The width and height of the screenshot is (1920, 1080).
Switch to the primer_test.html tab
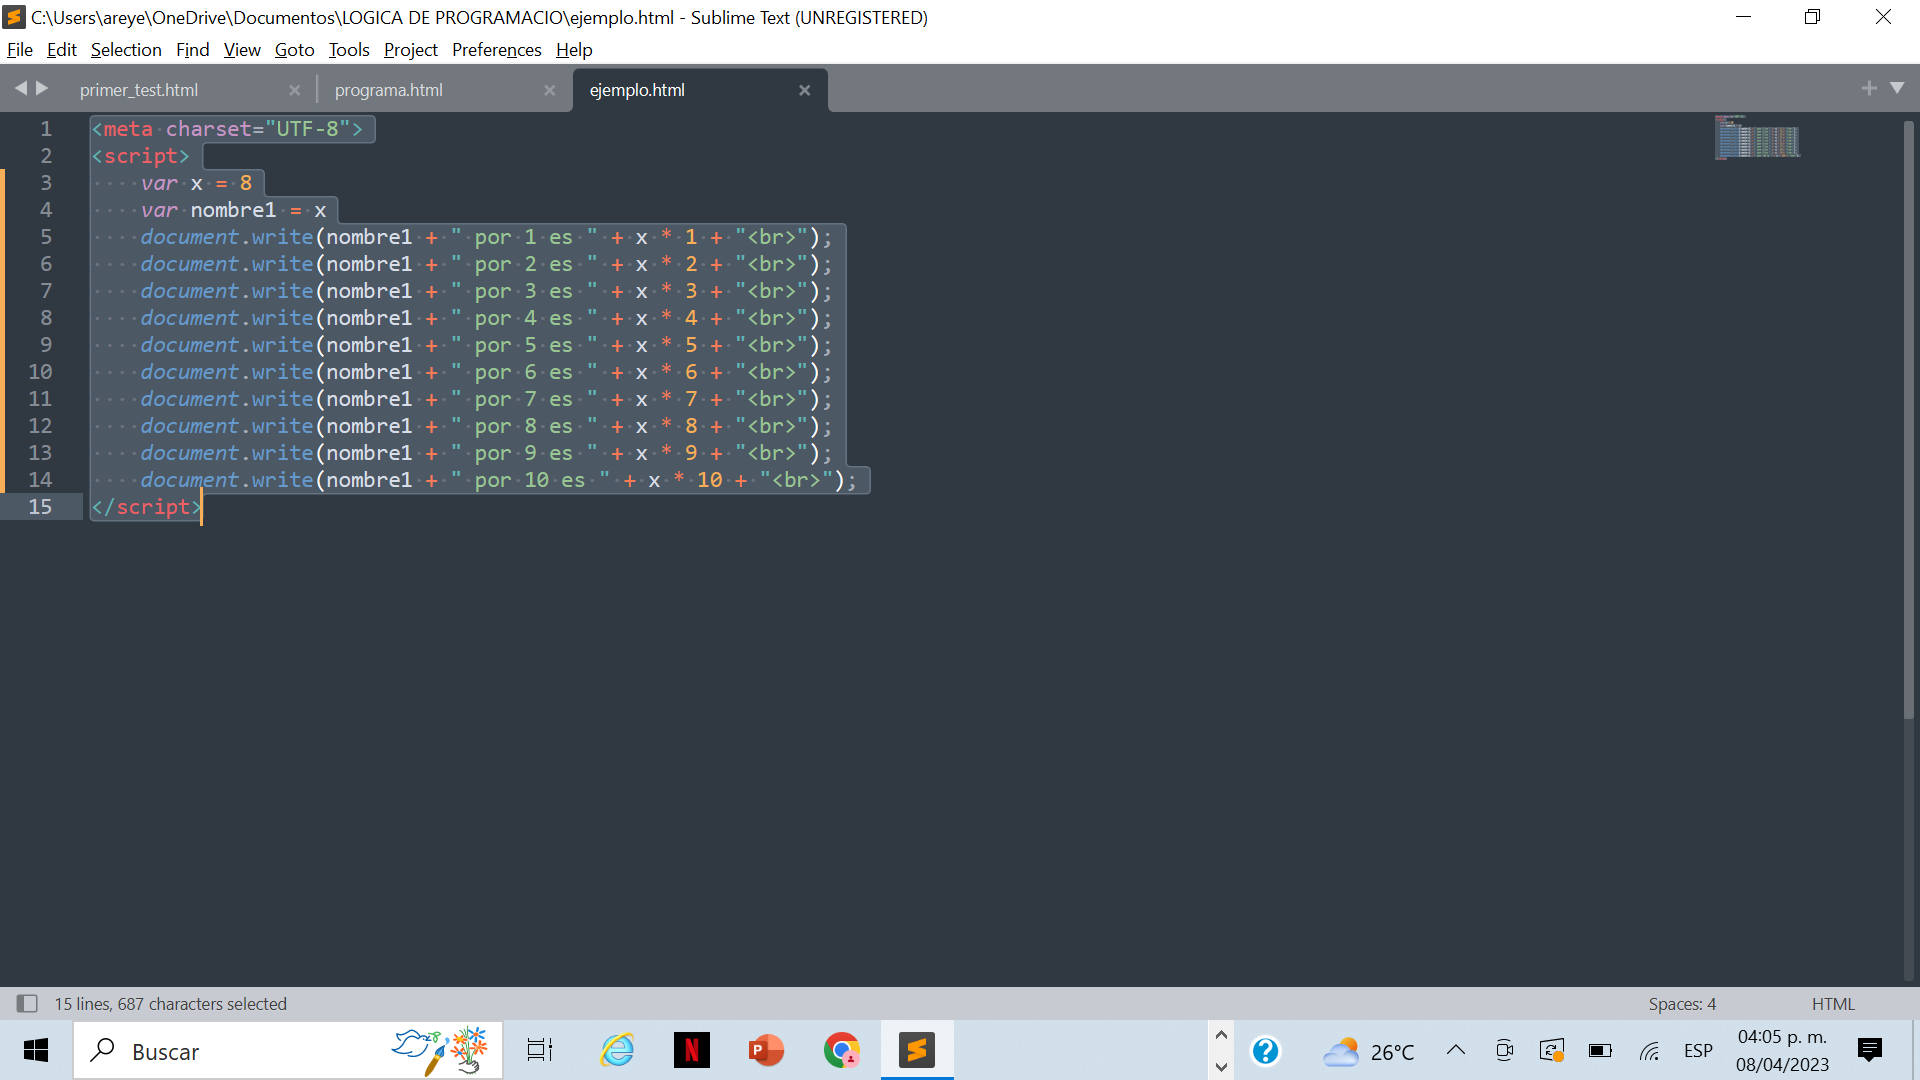coord(139,90)
